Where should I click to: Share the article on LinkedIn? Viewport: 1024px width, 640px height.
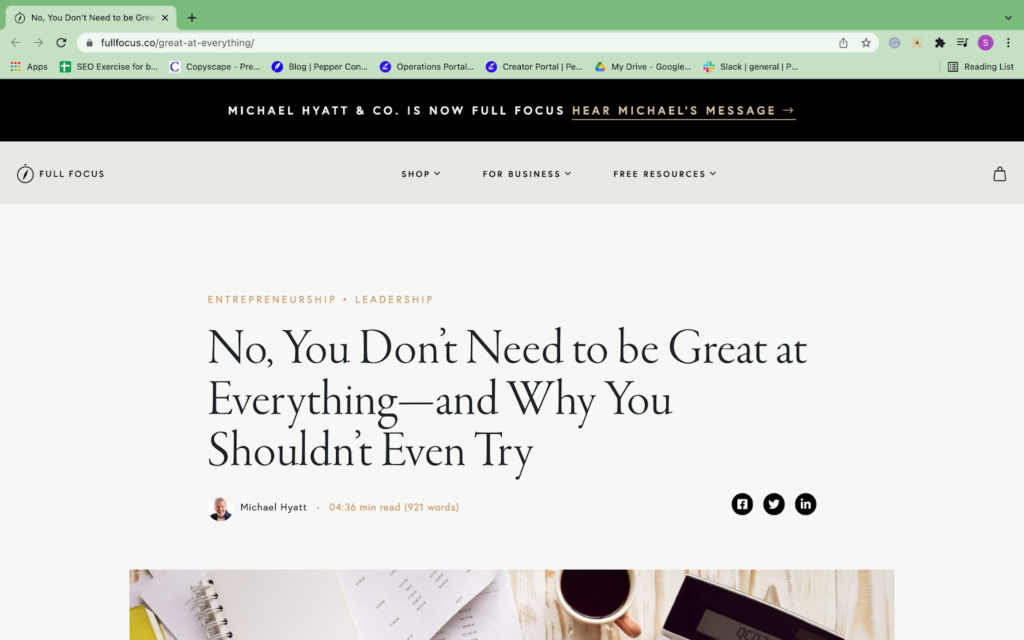(x=806, y=504)
